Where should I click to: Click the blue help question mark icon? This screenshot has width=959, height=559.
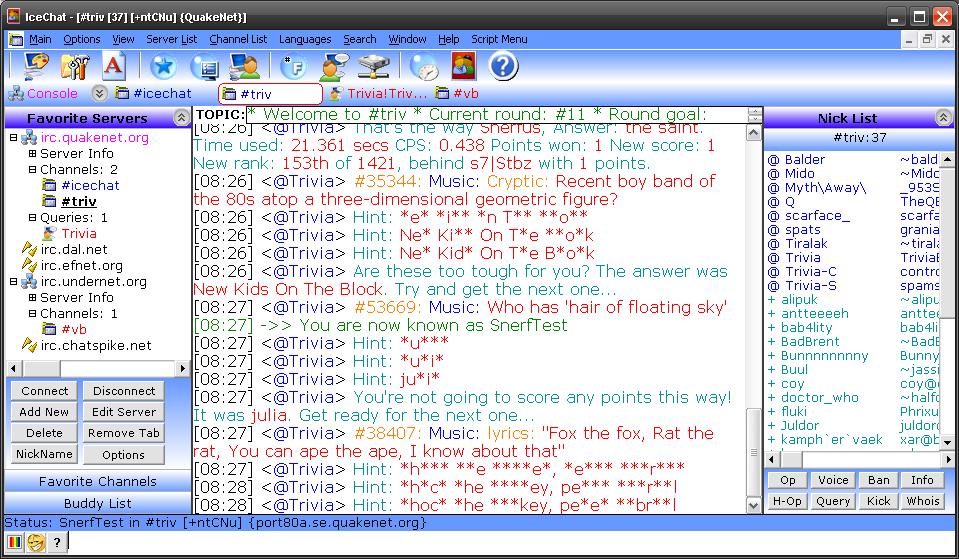(503, 66)
